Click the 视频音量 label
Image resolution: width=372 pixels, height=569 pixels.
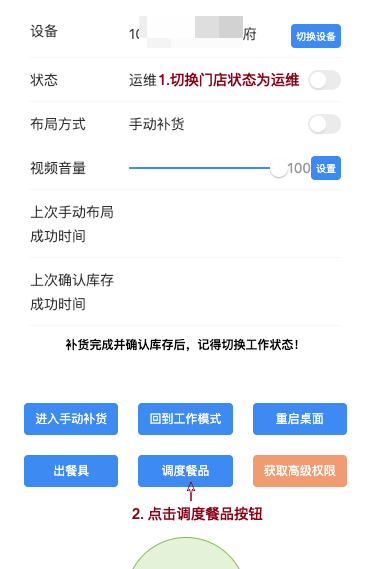[x=58, y=168]
